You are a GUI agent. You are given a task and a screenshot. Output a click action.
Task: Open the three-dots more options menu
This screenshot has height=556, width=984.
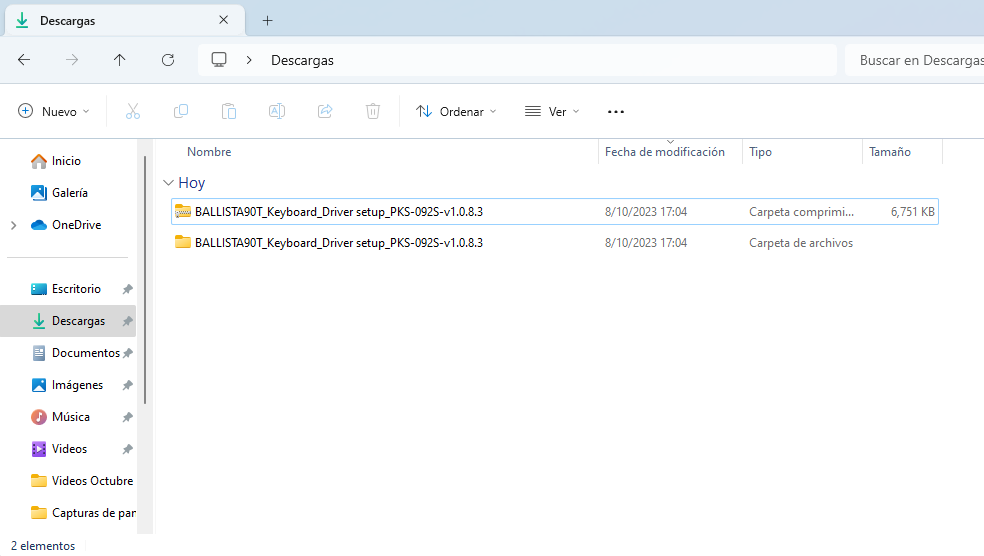(x=616, y=112)
